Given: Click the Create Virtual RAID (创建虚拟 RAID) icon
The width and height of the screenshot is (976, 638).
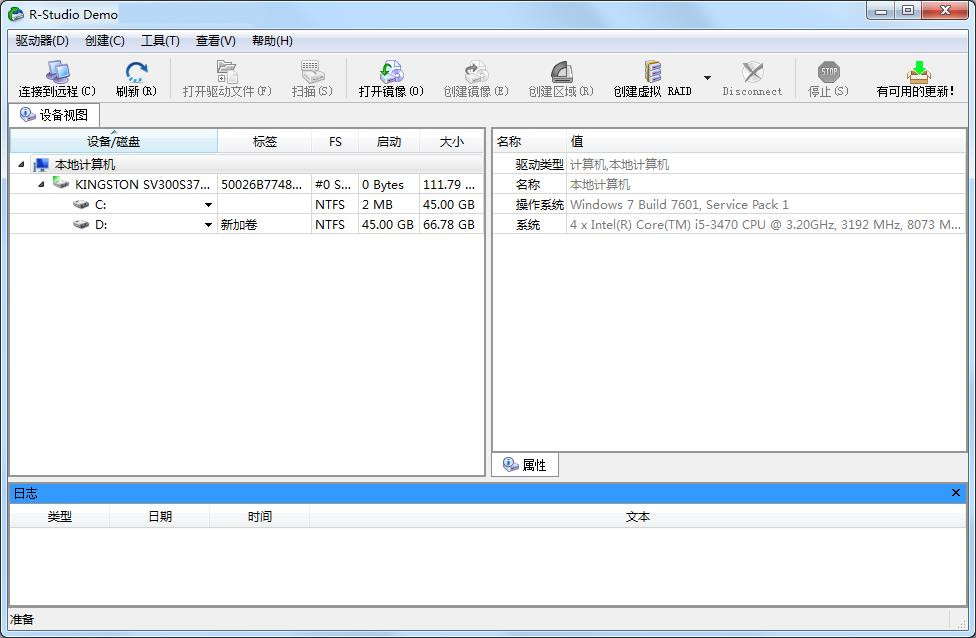Looking at the screenshot, I should coord(652,72).
